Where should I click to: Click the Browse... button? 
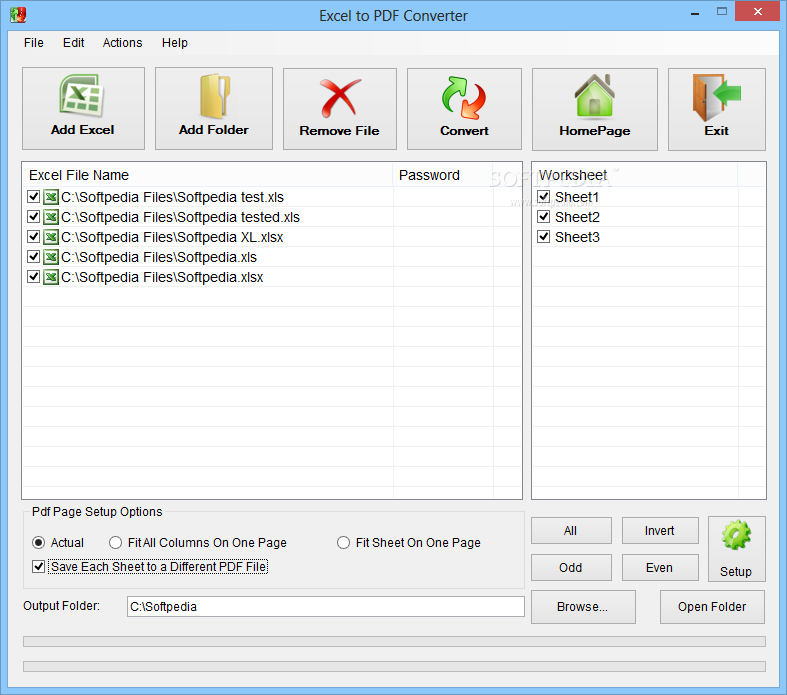coord(583,607)
